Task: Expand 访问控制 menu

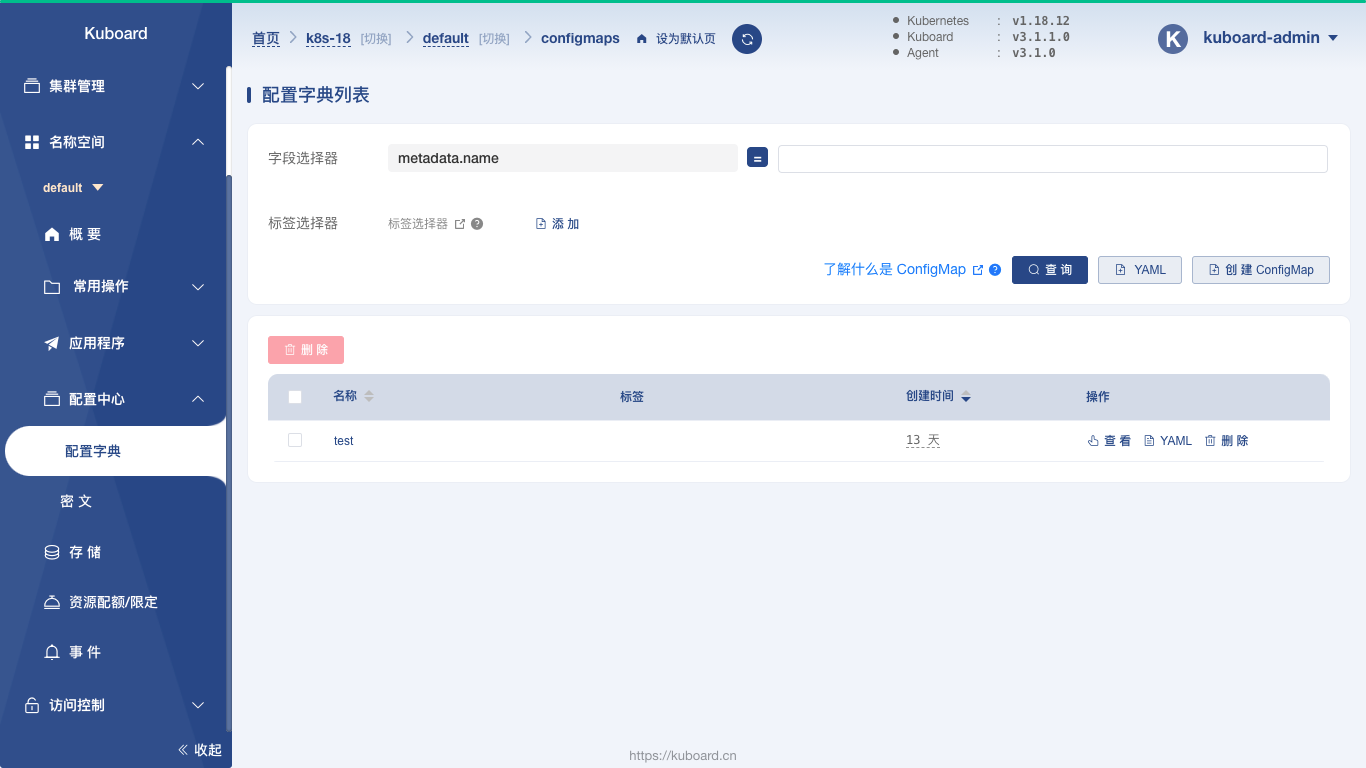Action: point(115,705)
